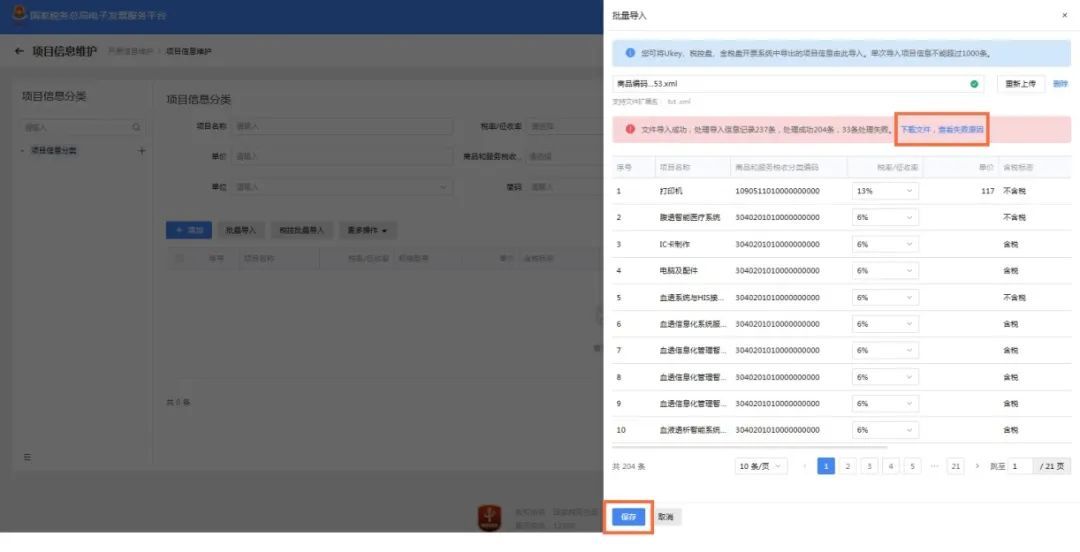Go to pagination page 3
The height and width of the screenshot is (552, 1080).
coord(869,467)
